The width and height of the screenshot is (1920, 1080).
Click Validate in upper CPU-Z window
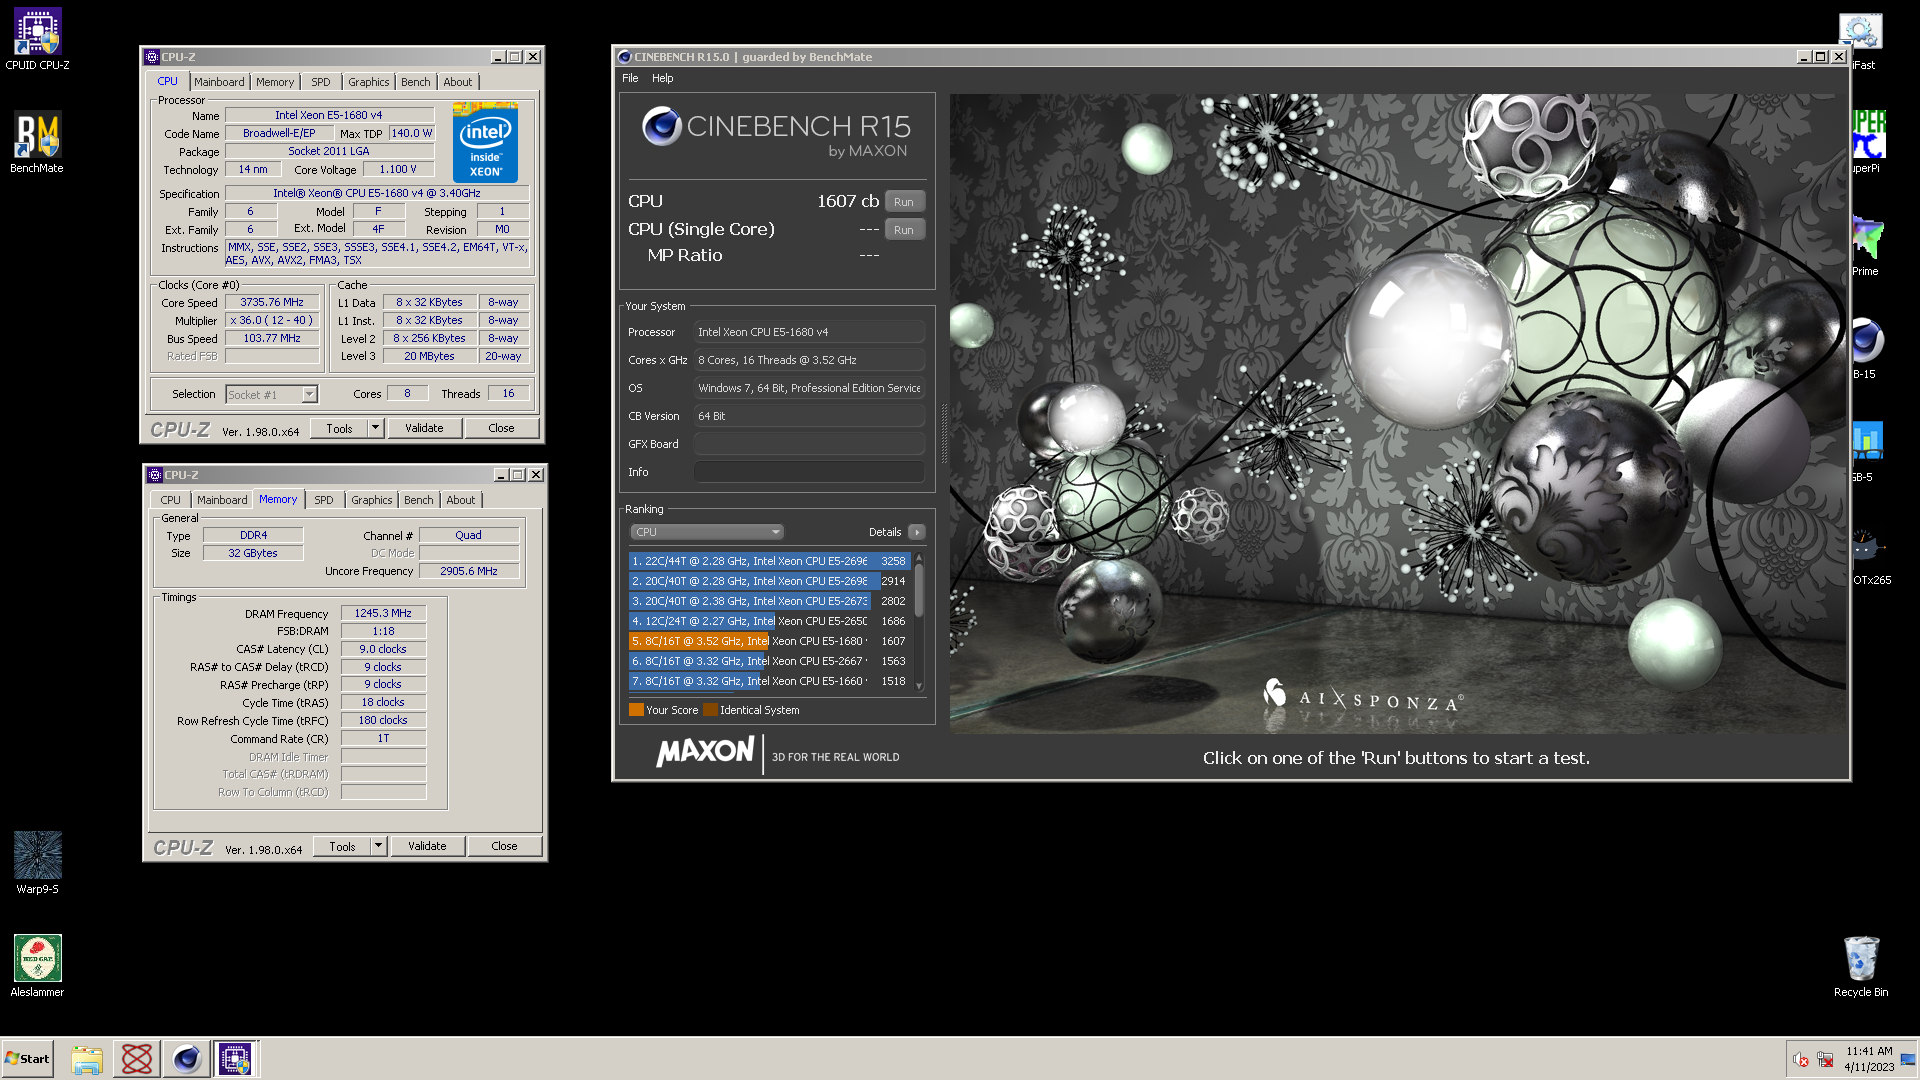(x=424, y=428)
